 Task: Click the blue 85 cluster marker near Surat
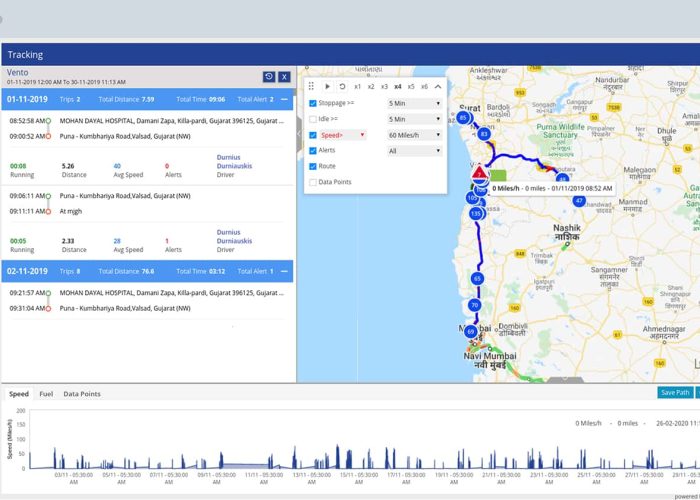click(x=463, y=118)
